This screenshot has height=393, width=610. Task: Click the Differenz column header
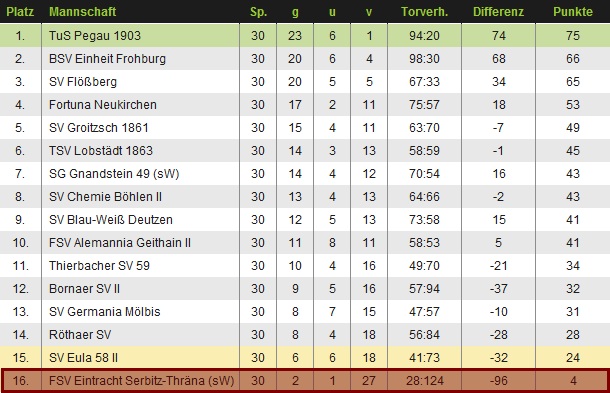pos(498,12)
